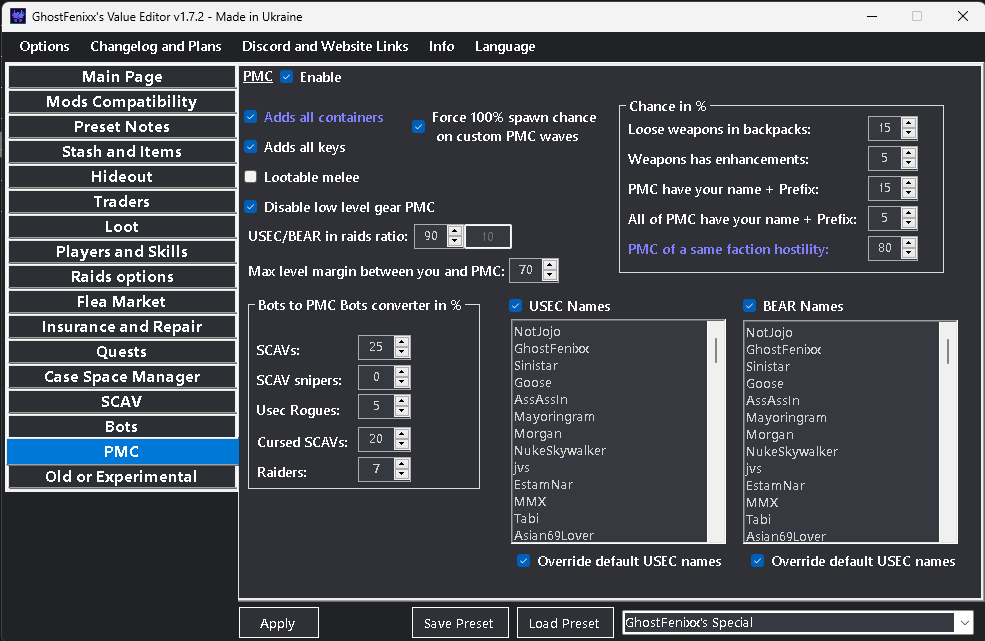985x641 pixels.
Task: Enable Lootable melee checkbox
Action: (251, 177)
